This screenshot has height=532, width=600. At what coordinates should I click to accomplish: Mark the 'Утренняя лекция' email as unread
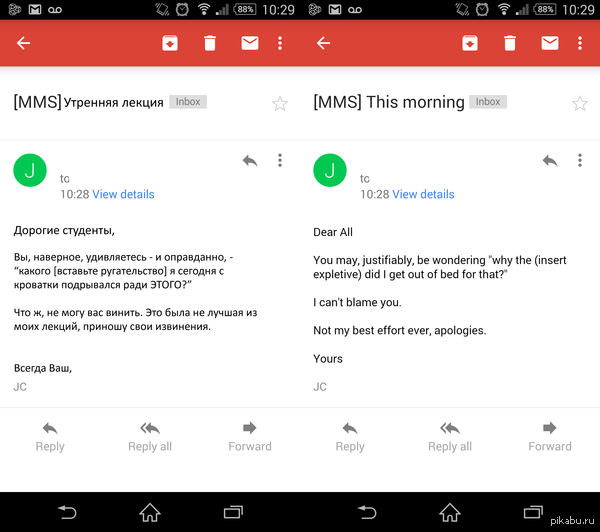click(x=250, y=43)
